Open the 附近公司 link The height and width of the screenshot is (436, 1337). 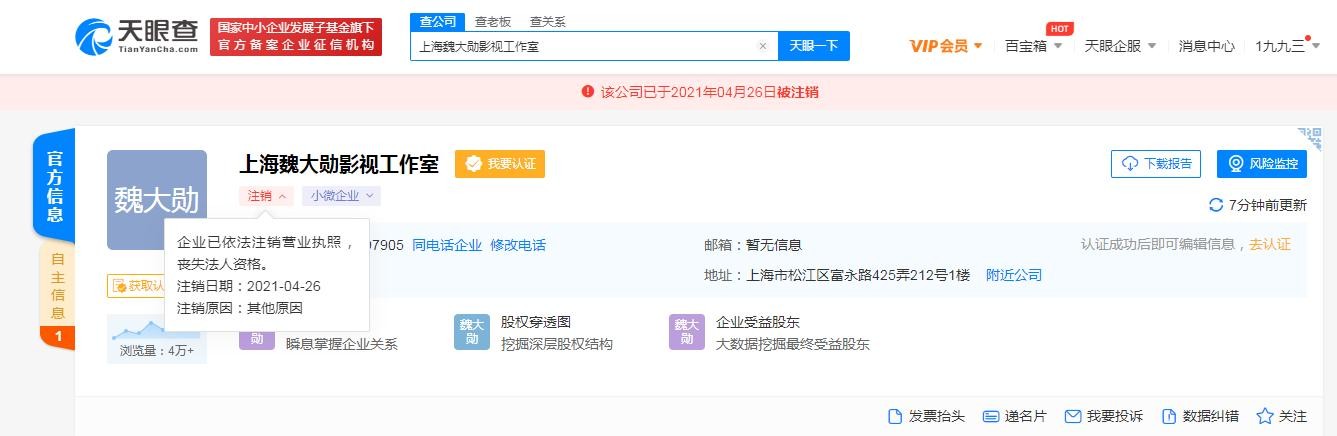(x=1013, y=275)
